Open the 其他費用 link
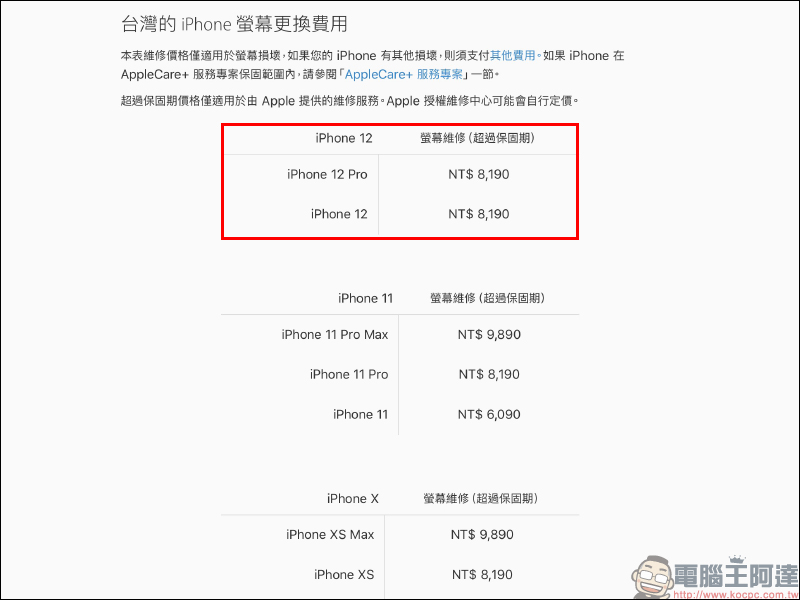The image size is (800, 600). [513, 56]
